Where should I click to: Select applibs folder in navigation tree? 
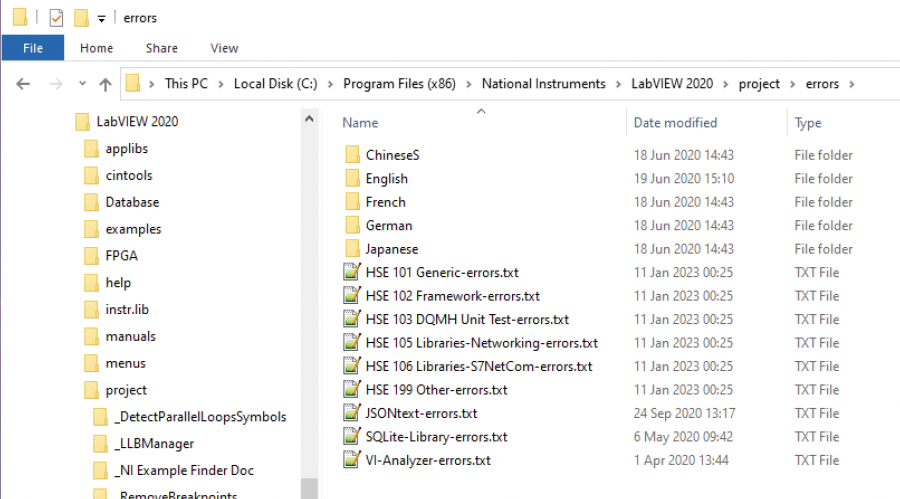pyautogui.click(x=126, y=149)
